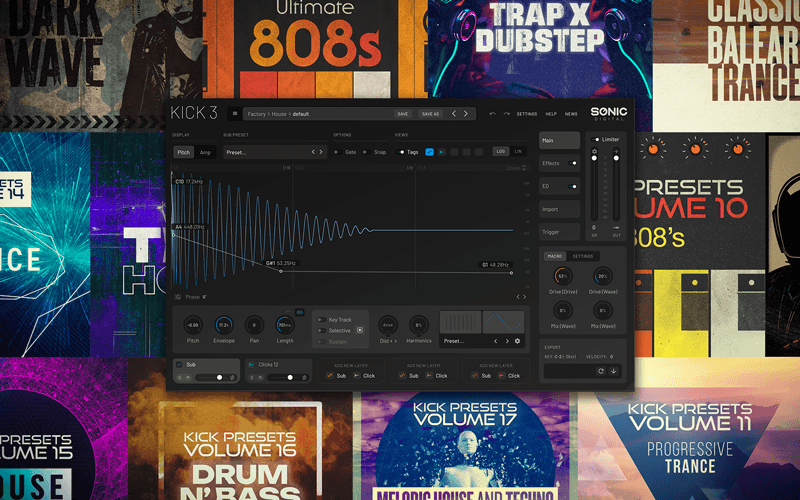Click the icon right of Sub volume slider
Viewport: 800px width, 500px height.
point(232,378)
